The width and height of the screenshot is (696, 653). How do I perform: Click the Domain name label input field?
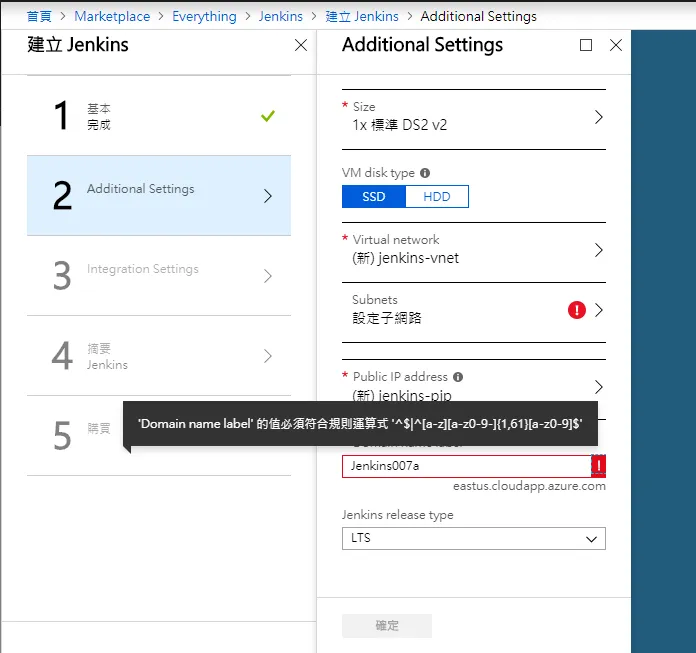pos(465,466)
